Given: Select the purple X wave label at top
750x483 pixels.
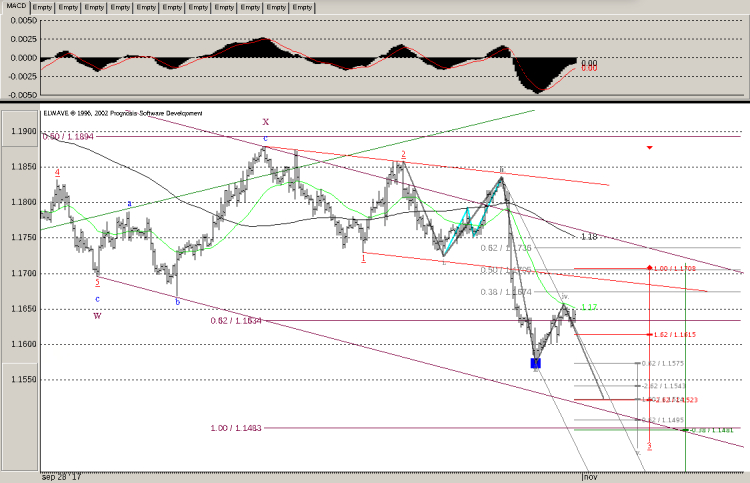Looking at the screenshot, I should [x=266, y=122].
